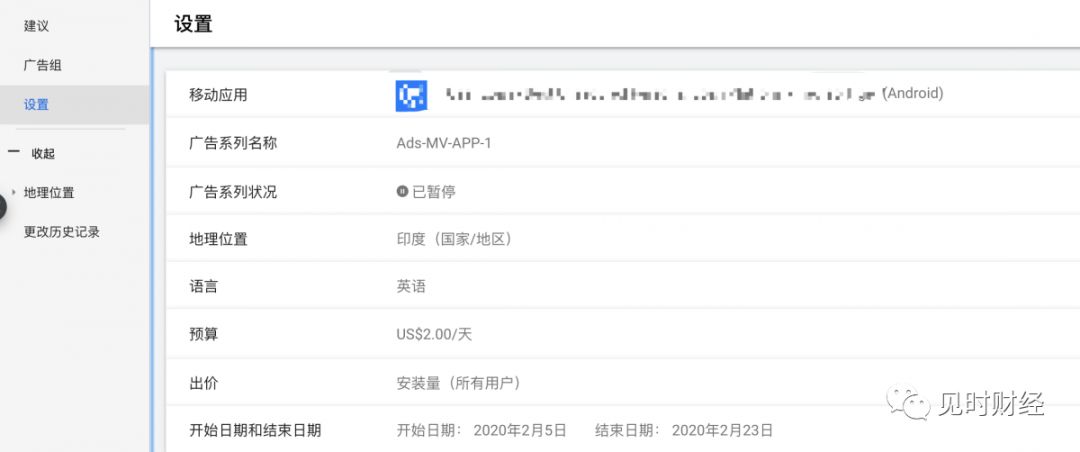The height and width of the screenshot is (452, 1080).
Task: Click the blue mobile app icon
Action: 411,95
